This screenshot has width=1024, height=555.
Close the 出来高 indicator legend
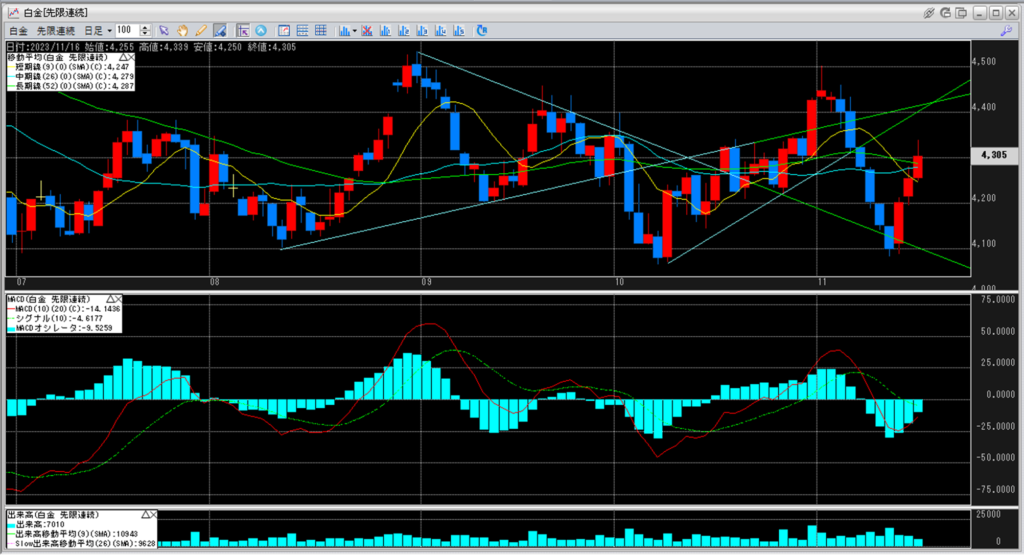pos(153,515)
